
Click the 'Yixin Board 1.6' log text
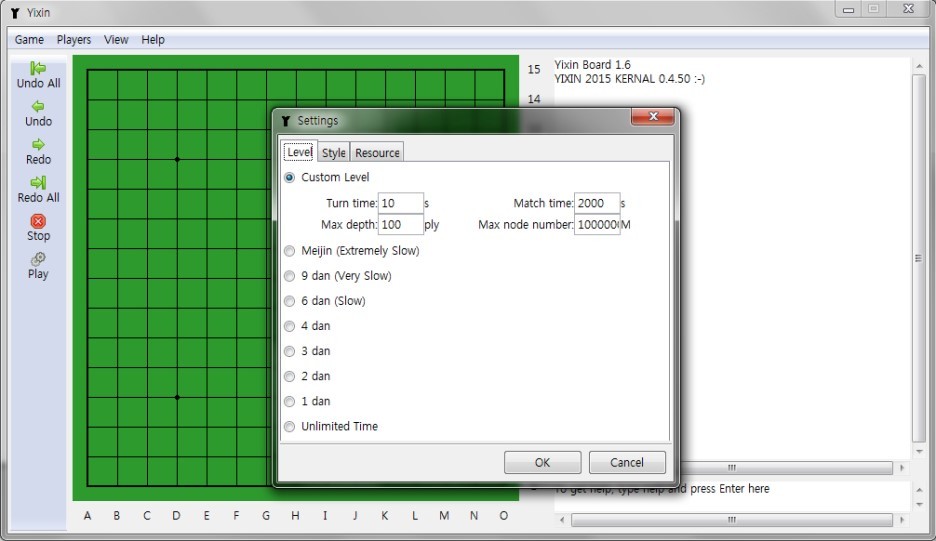[592, 64]
